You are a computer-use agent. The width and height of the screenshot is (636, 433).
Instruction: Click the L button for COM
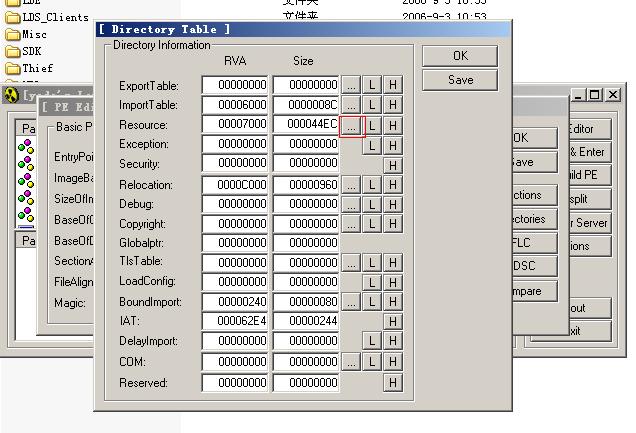pos(372,362)
